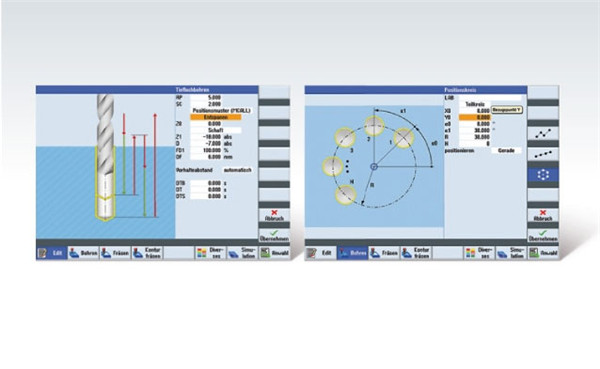
Task: Click Abbruch in the Positionskreis screen
Action: coord(543,215)
